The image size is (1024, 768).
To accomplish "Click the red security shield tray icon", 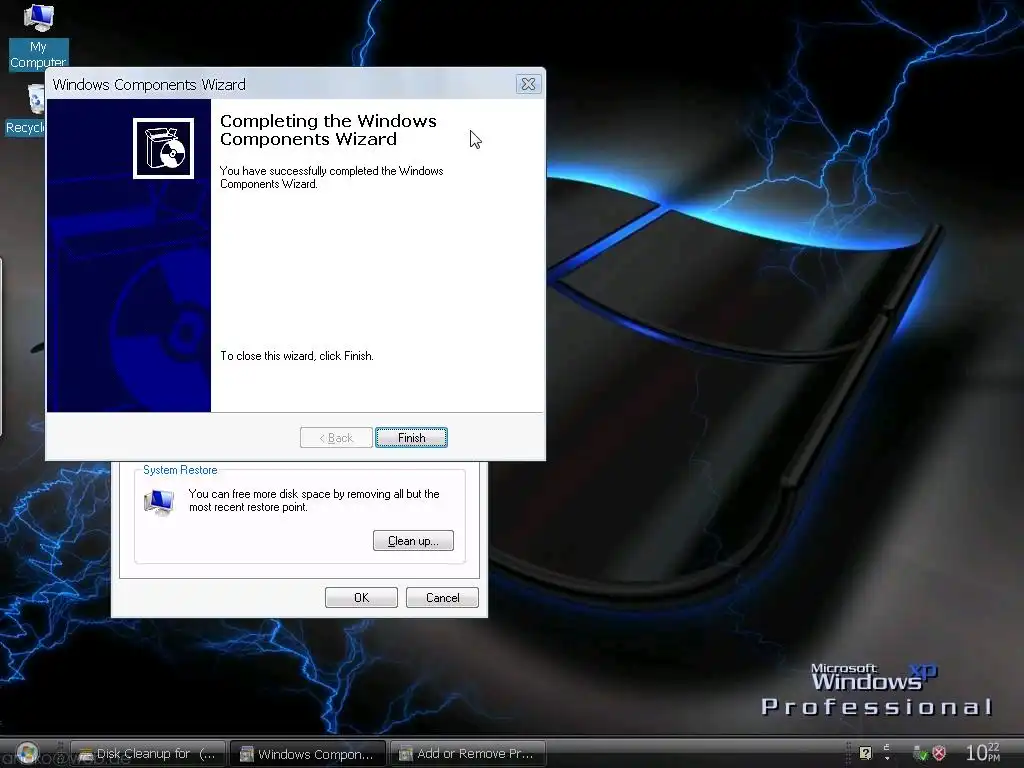I will pos(938,753).
